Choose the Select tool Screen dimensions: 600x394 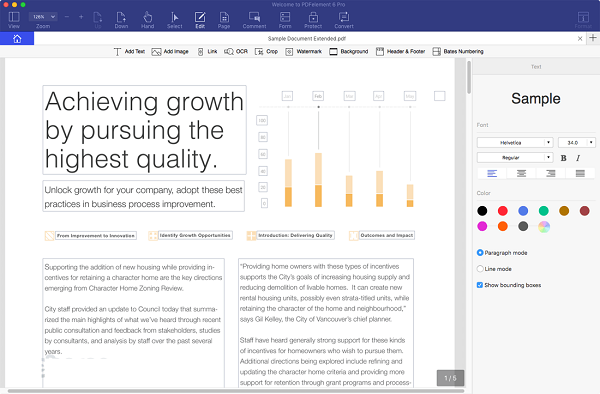coord(174,20)
